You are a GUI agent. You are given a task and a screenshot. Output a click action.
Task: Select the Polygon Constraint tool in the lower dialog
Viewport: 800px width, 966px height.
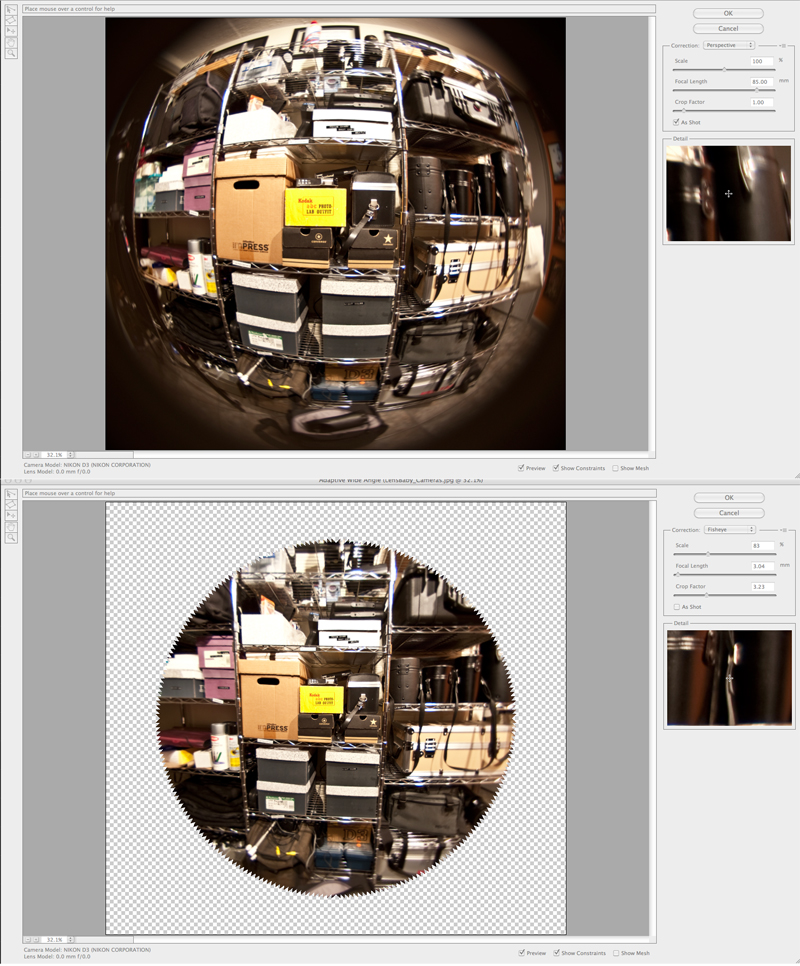pos(11,505)
